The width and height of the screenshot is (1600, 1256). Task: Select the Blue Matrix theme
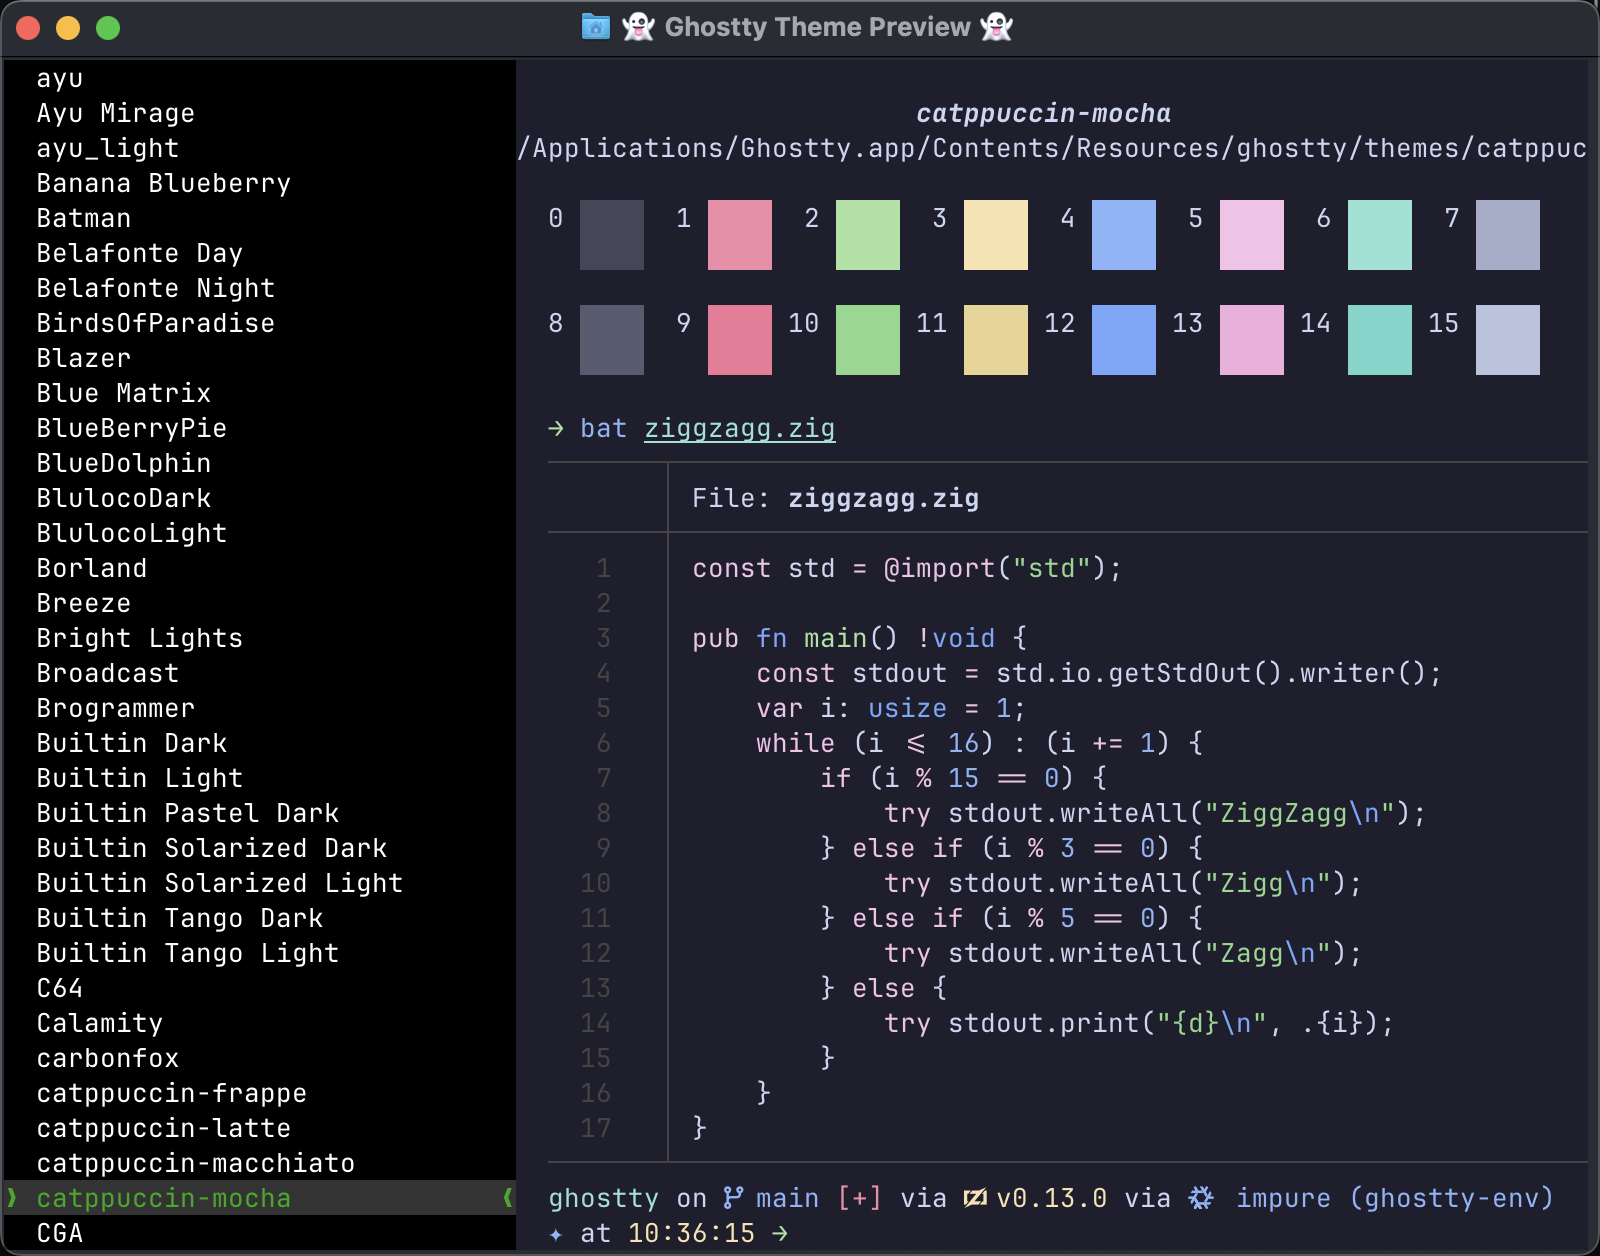pyautogui.click(x=124, y=393)
